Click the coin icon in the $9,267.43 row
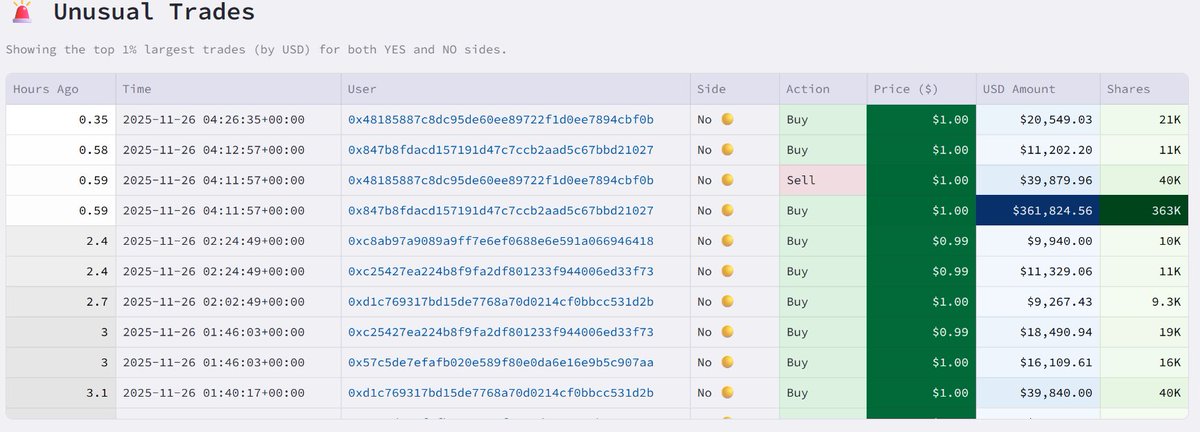Screen dimensions: 1200x432 click(x=728, y=302)
